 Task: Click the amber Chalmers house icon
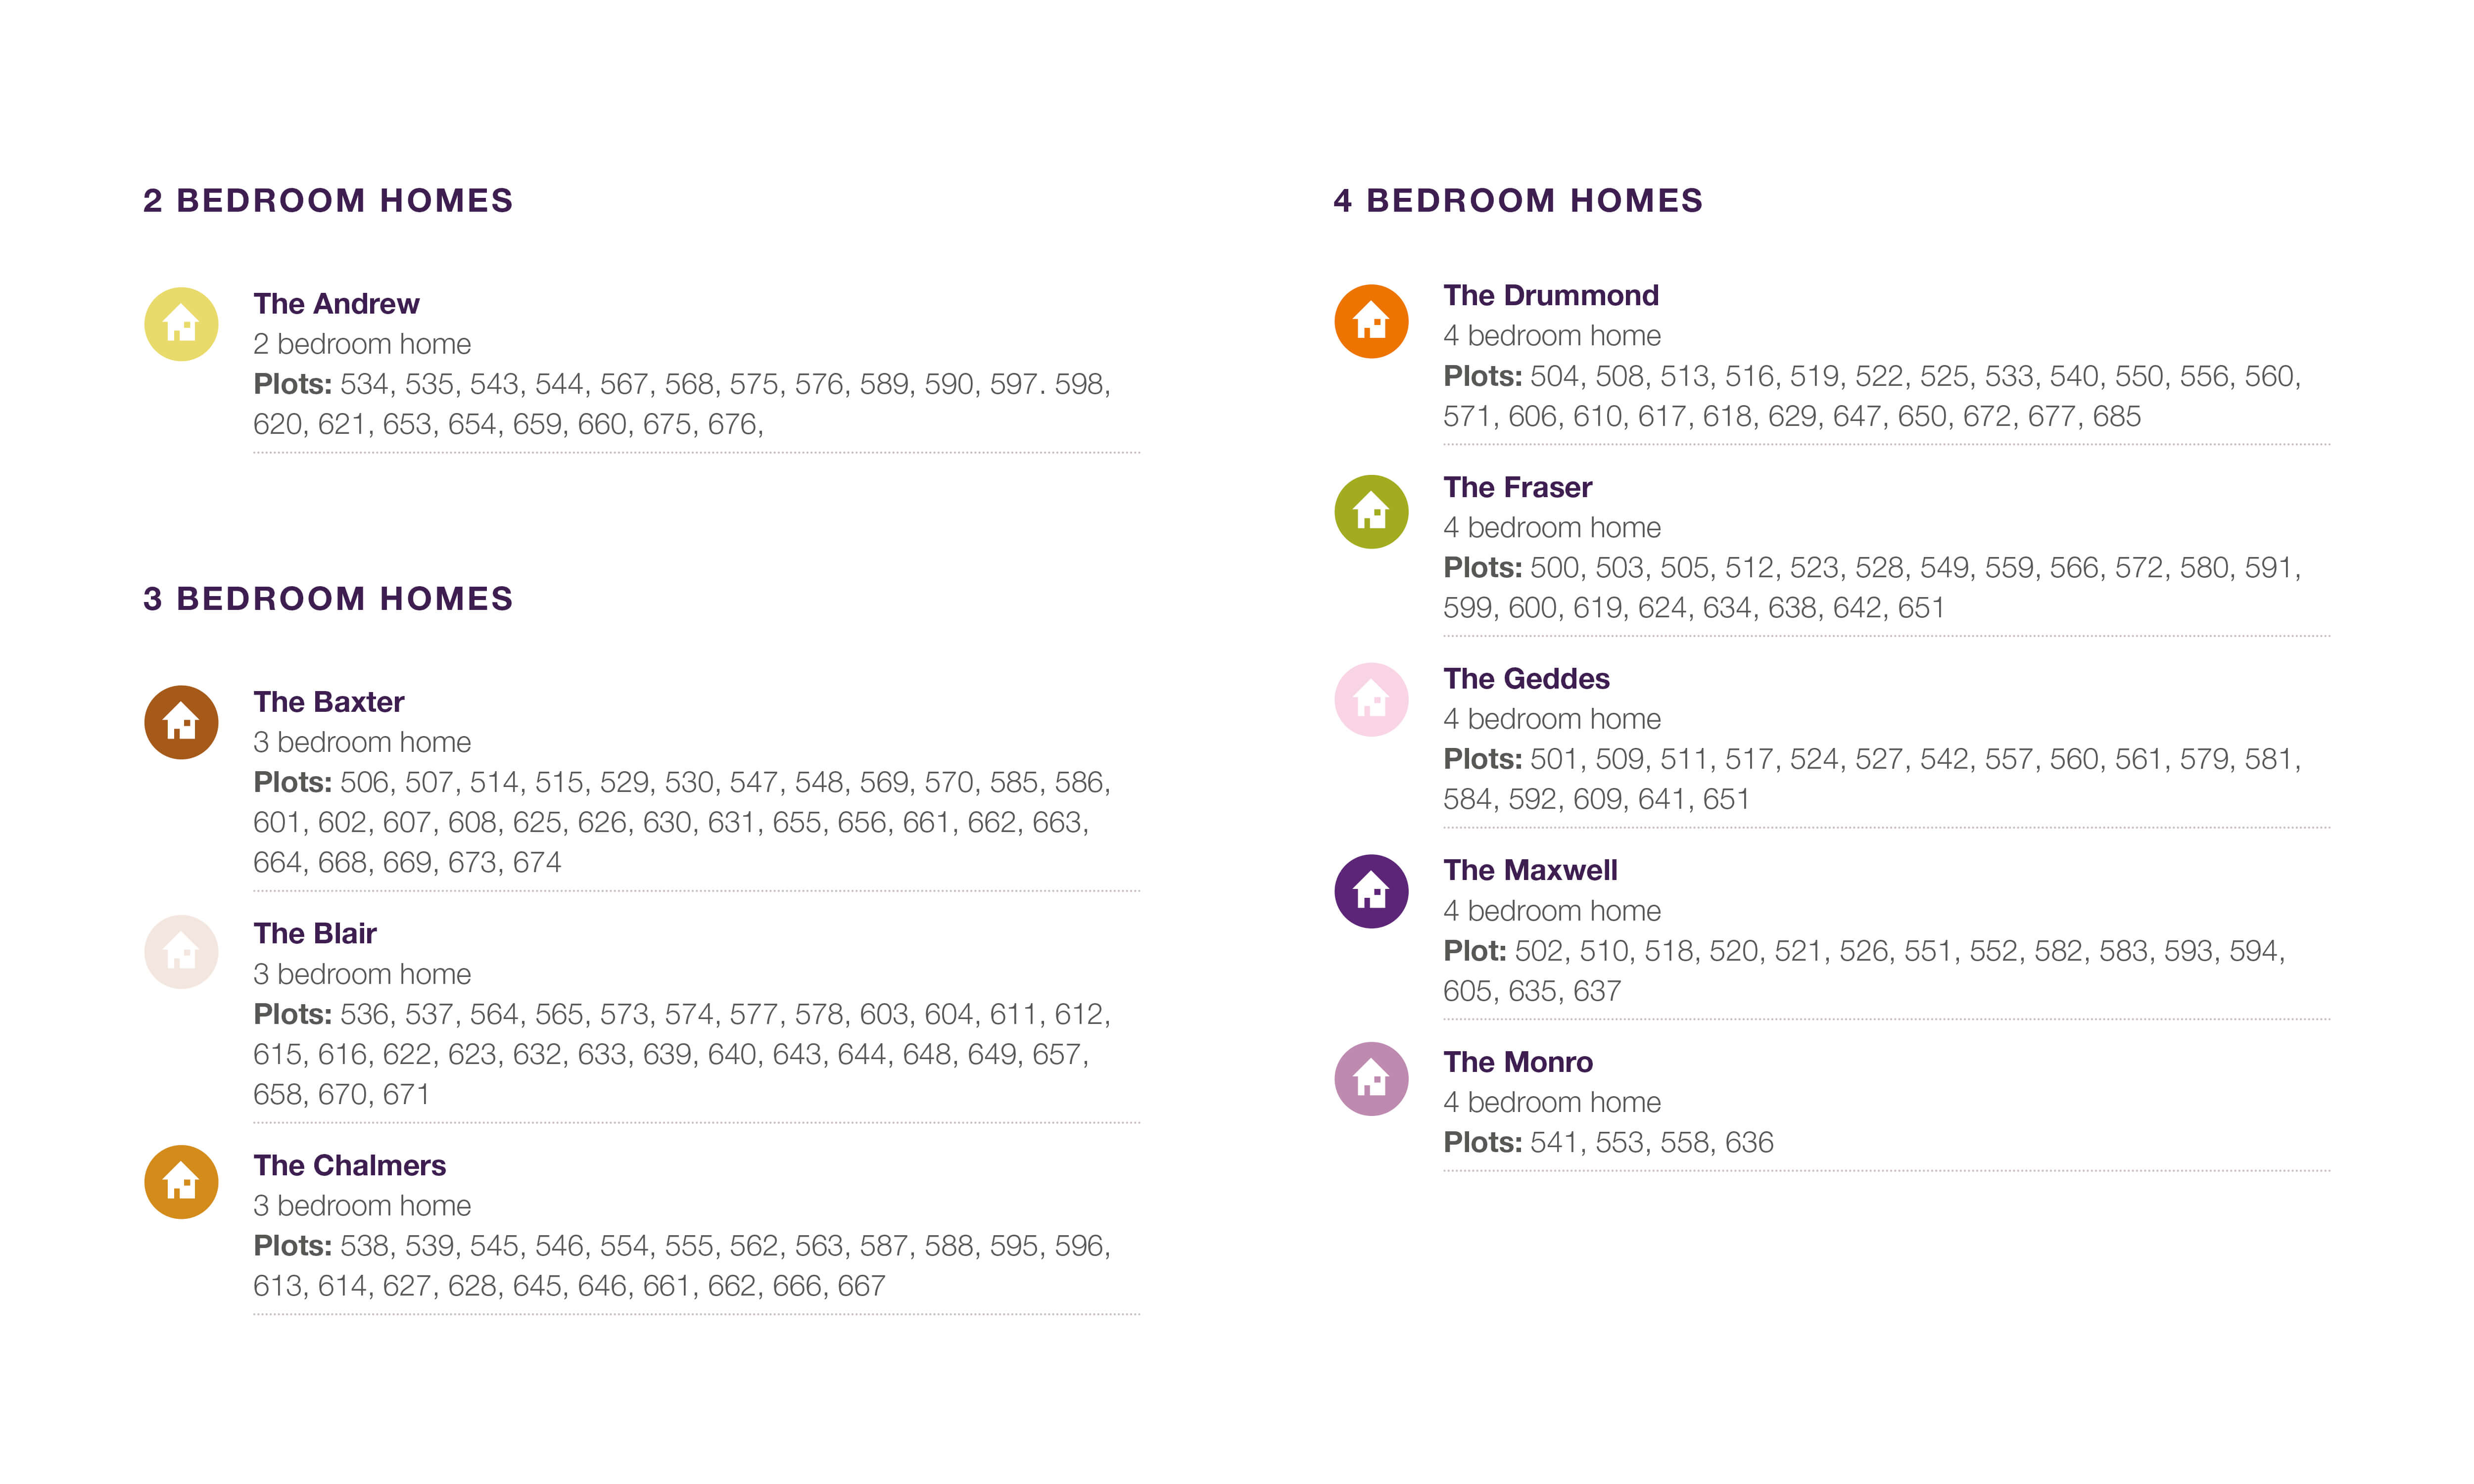point(181,1182)
